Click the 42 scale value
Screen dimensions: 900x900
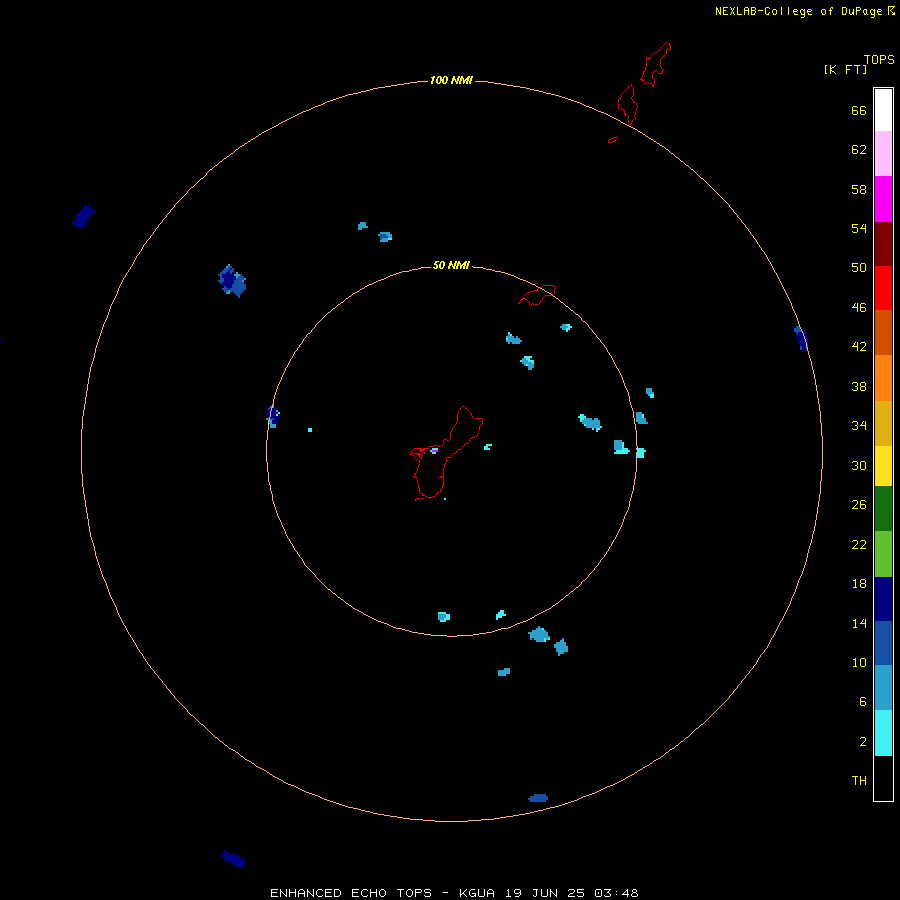(x=859, y=346)
